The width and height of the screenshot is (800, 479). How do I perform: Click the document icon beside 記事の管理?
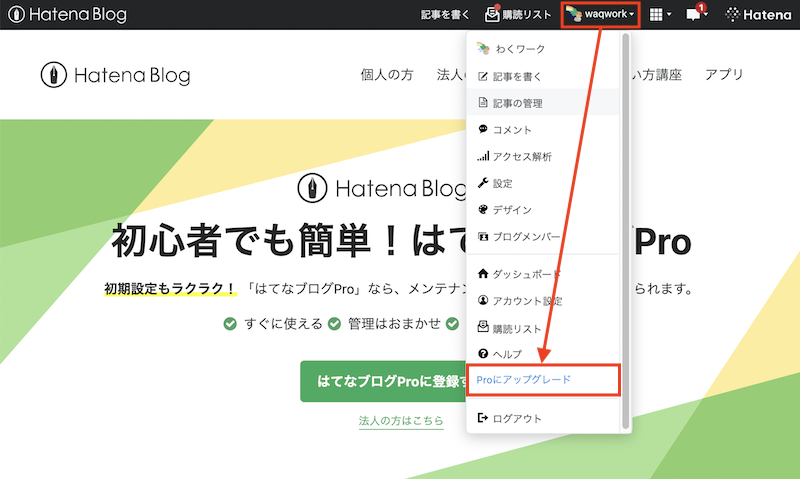coord(483,103)
